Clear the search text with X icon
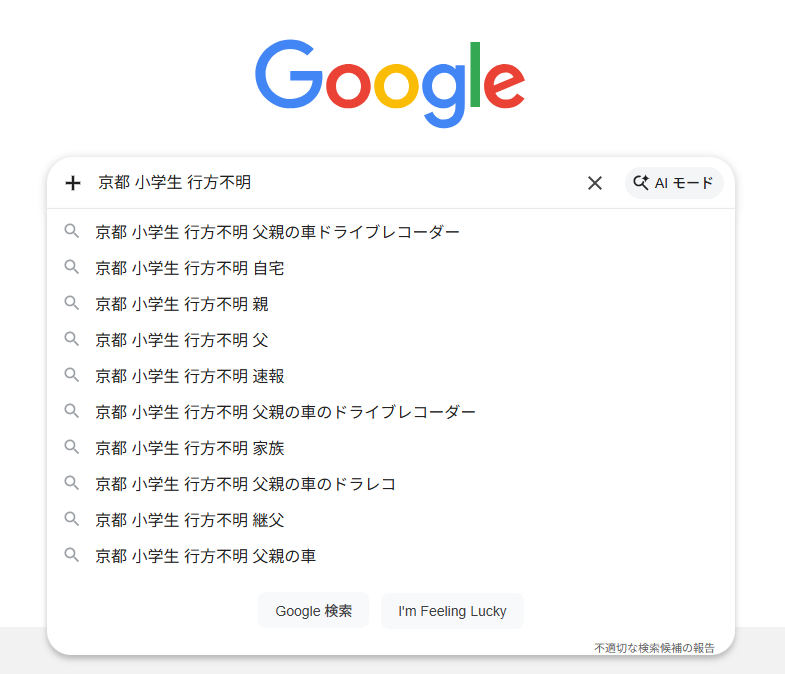Image resolution: width=785 pixels, height=674 pixels. click(x=595, y=183)
